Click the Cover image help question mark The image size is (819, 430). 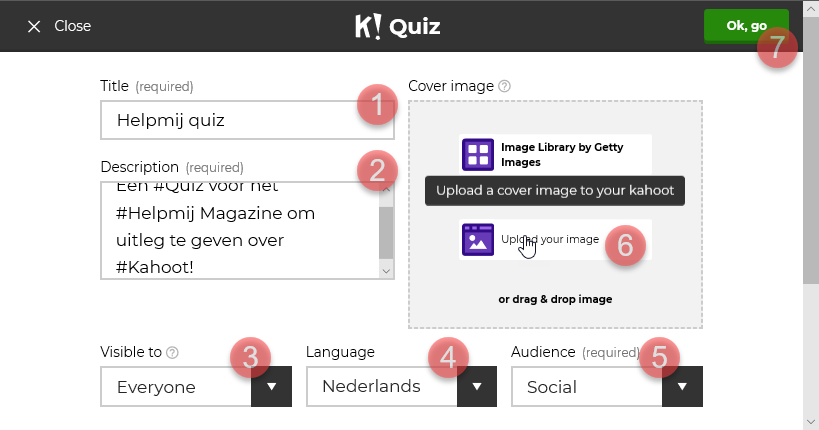click(x=504, y=86)
